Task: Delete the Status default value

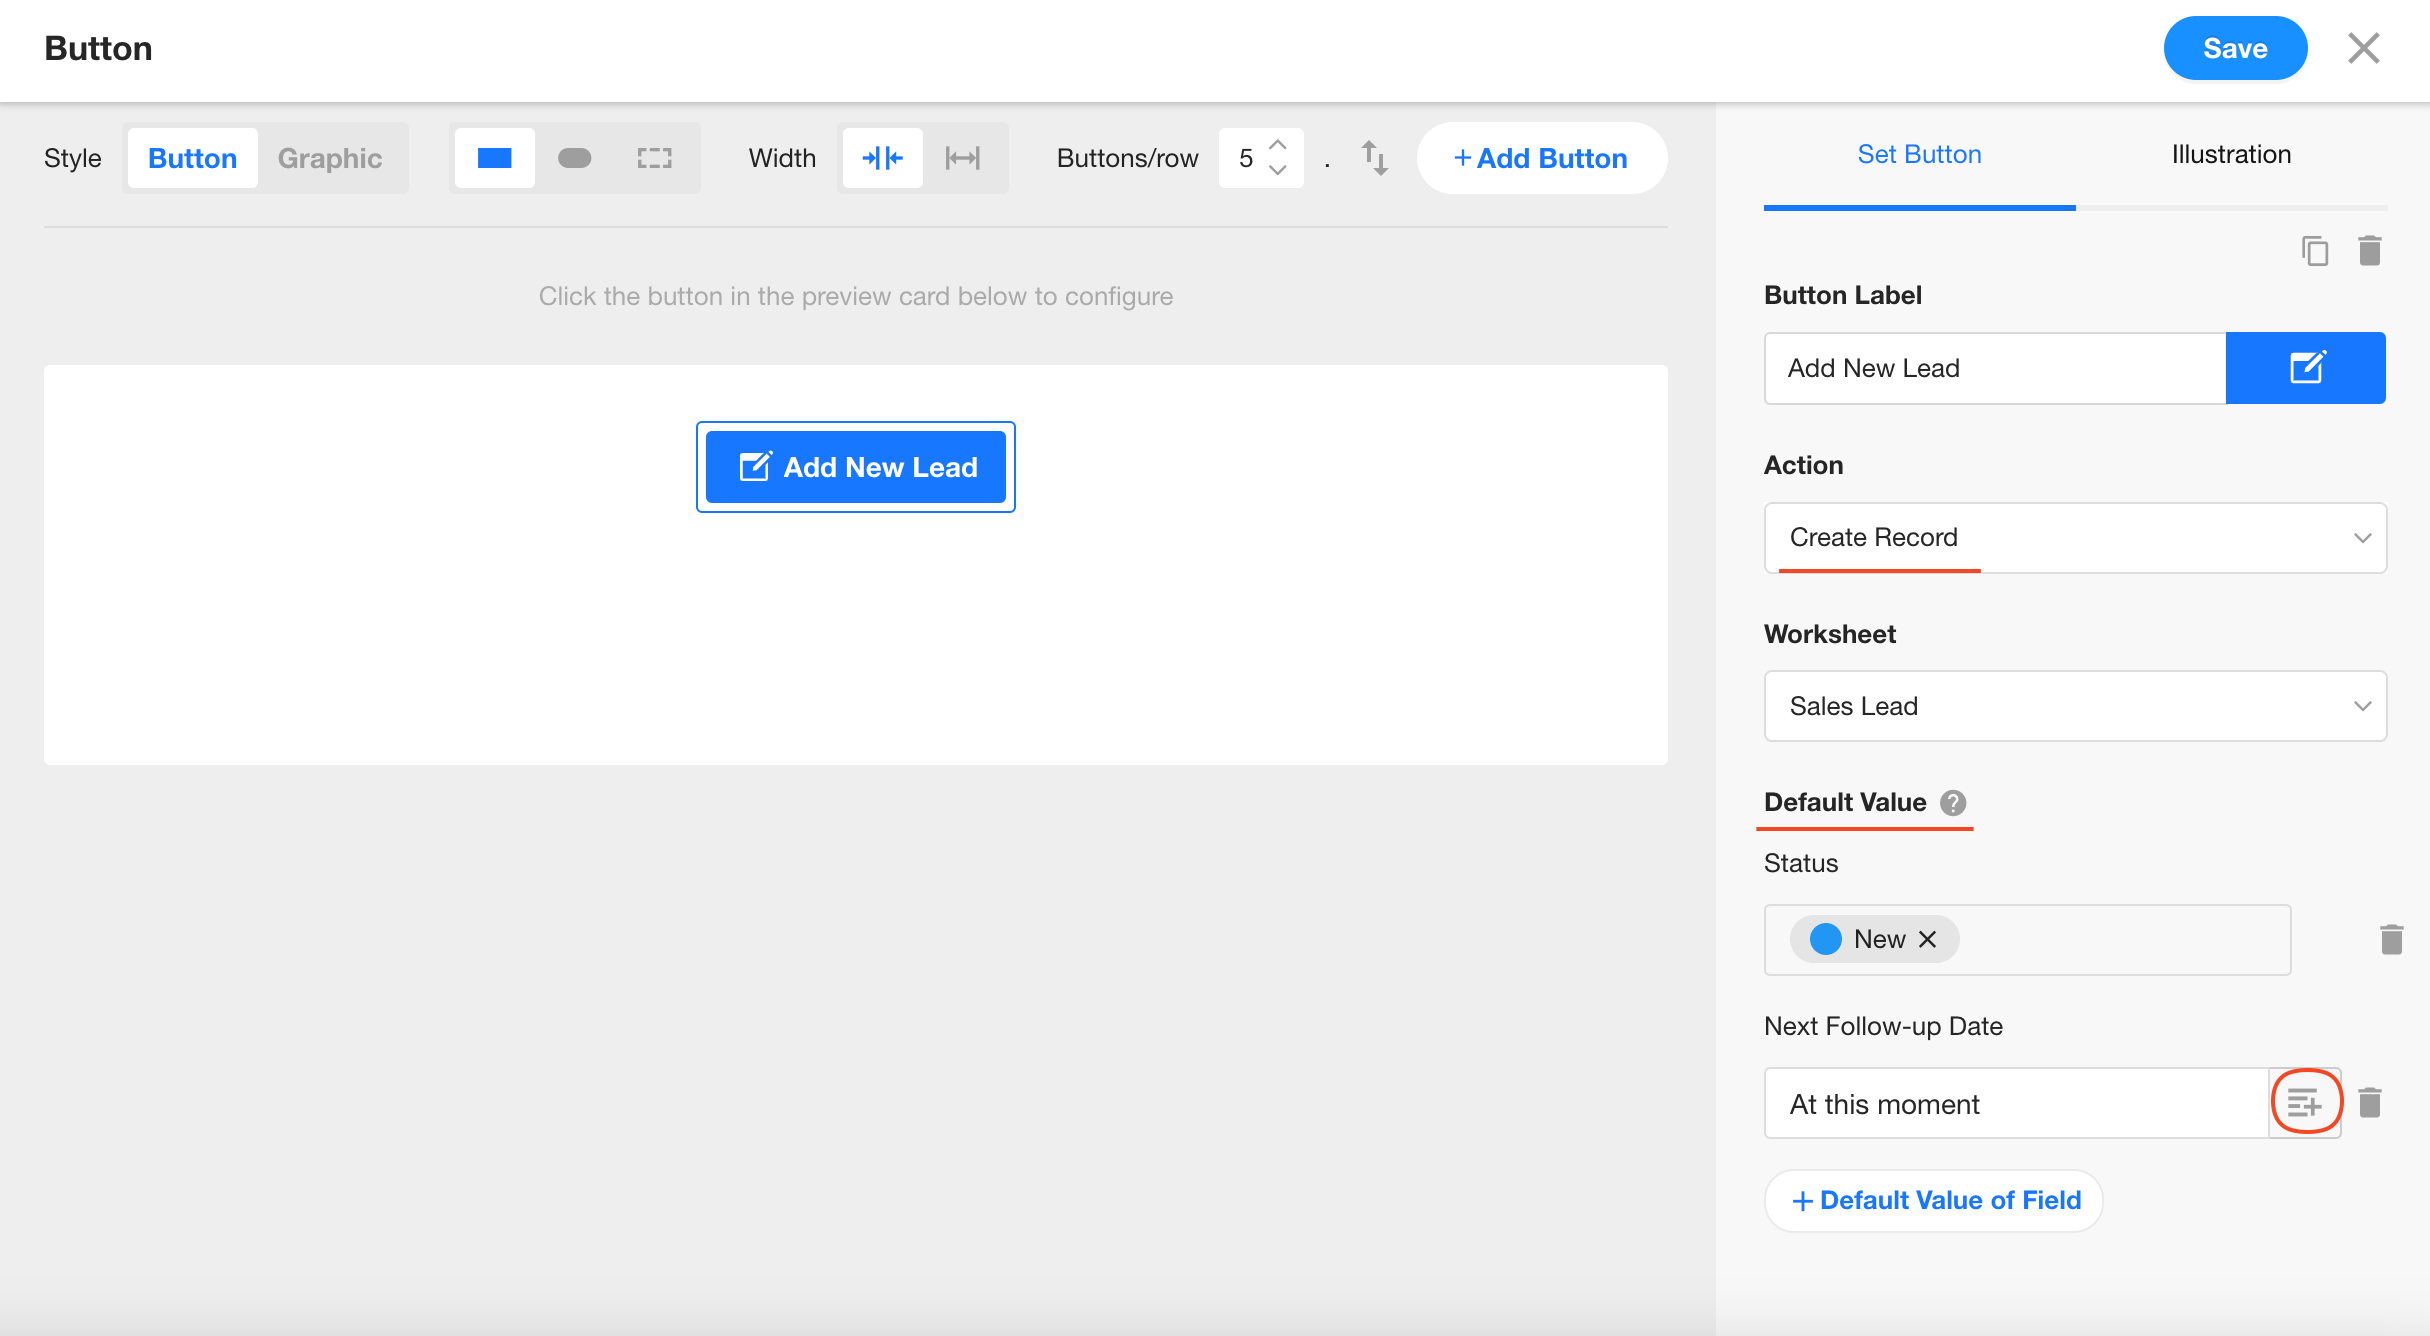Action: 2391,940
